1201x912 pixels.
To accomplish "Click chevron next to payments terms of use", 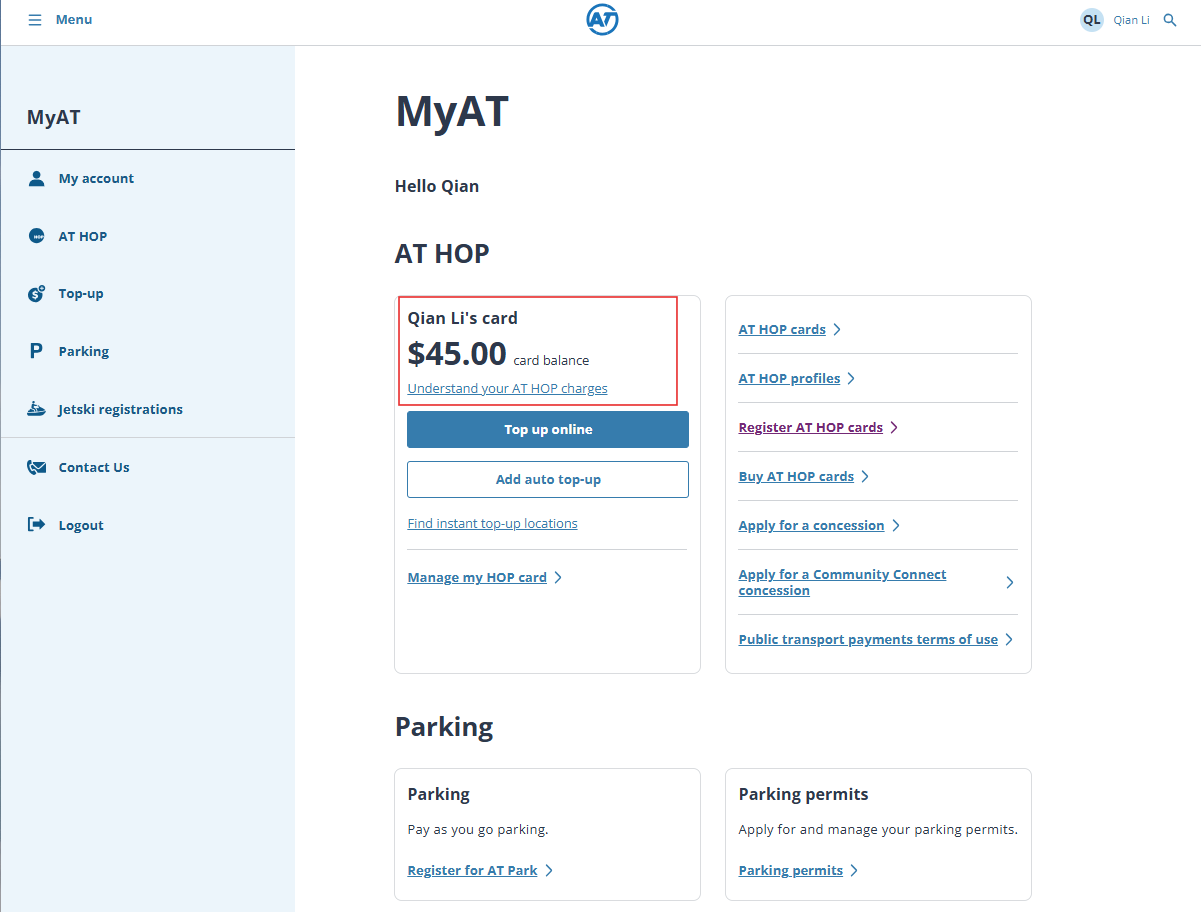I will click(x=1009, y=639).
